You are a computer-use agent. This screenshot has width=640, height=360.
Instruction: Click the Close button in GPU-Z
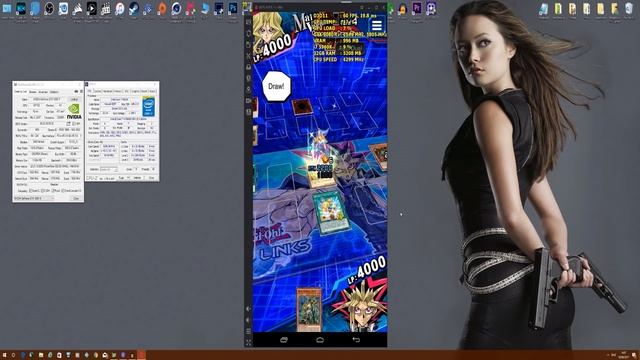click(76, 198)
